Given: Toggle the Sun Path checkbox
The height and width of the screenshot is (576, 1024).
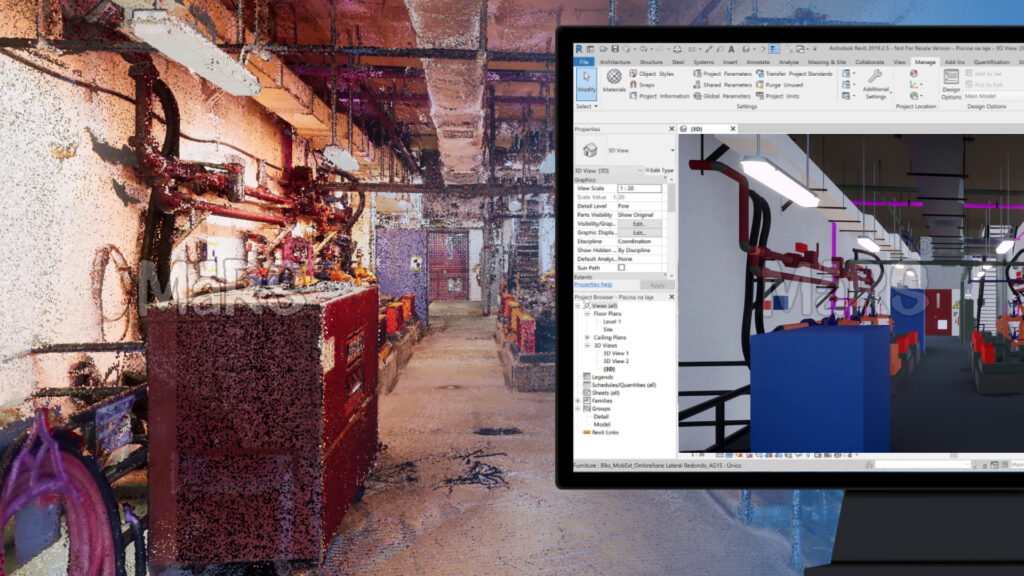Looking at the screenshot, I should [621, 268].
